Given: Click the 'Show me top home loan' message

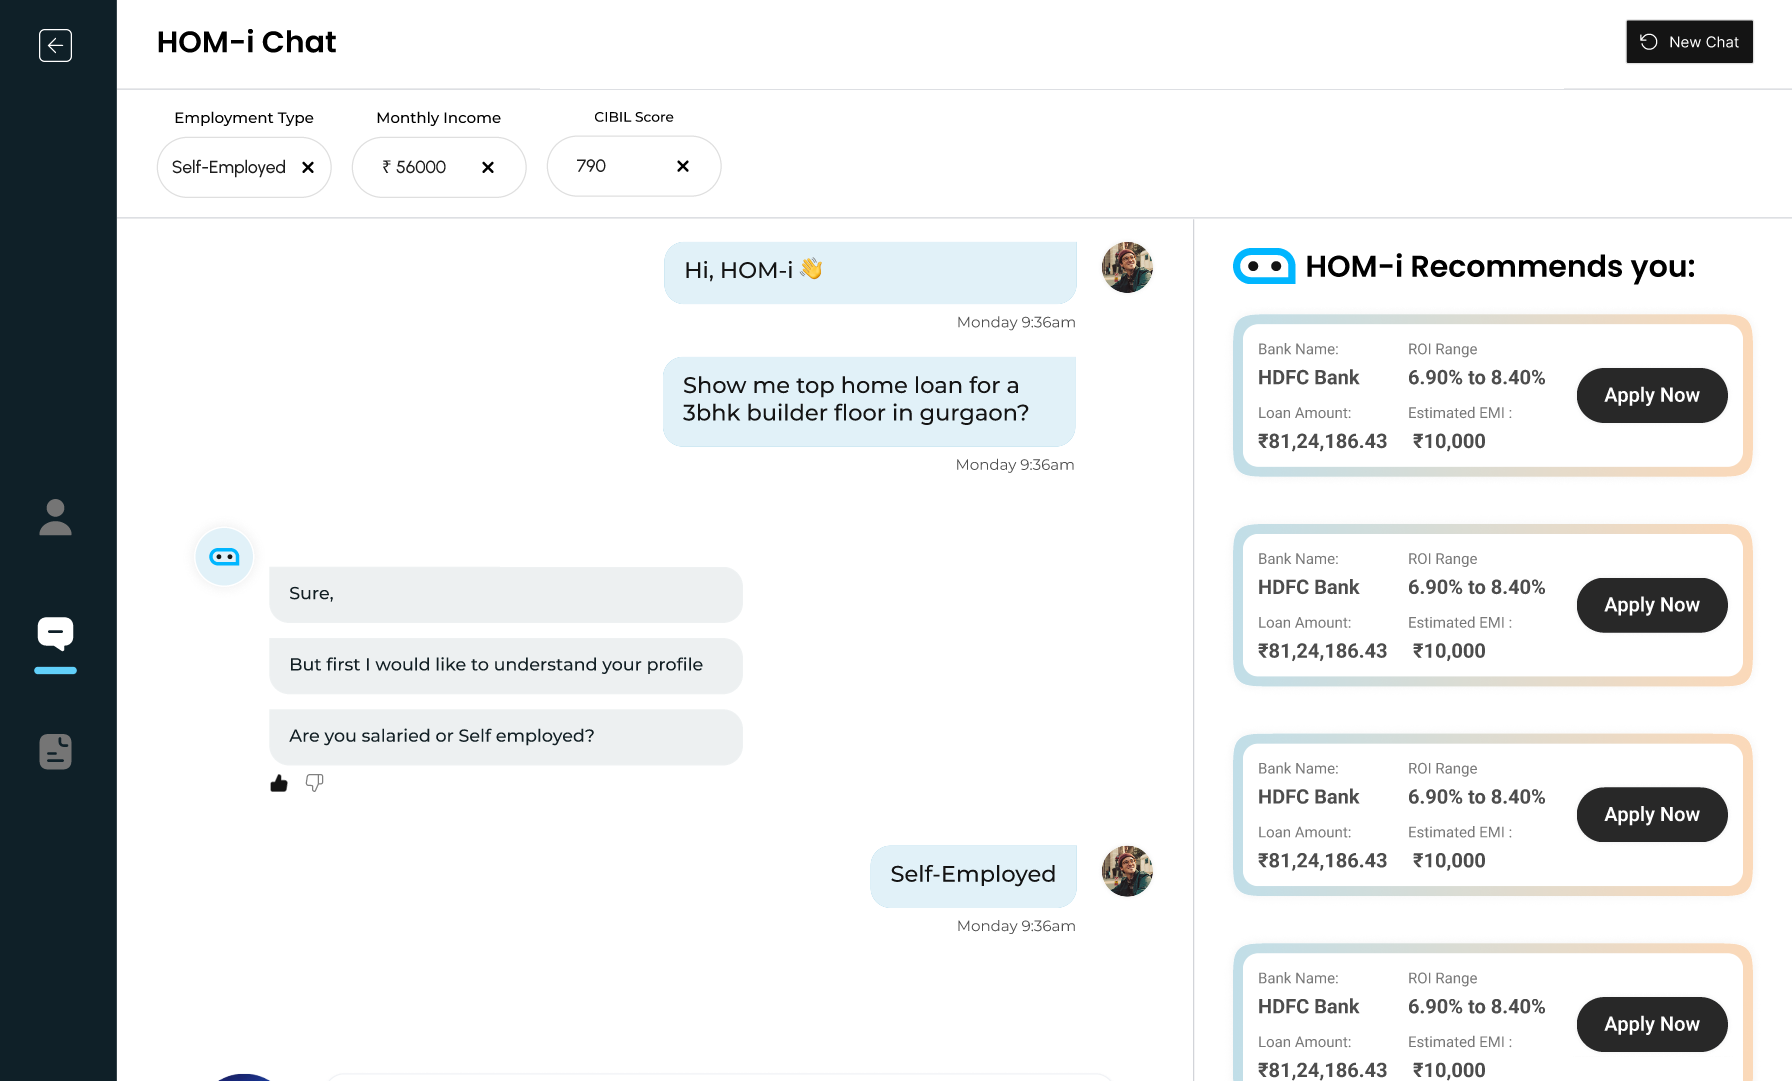Looking at the screenshot, I should pyautogui.click(x=869, y=401).
